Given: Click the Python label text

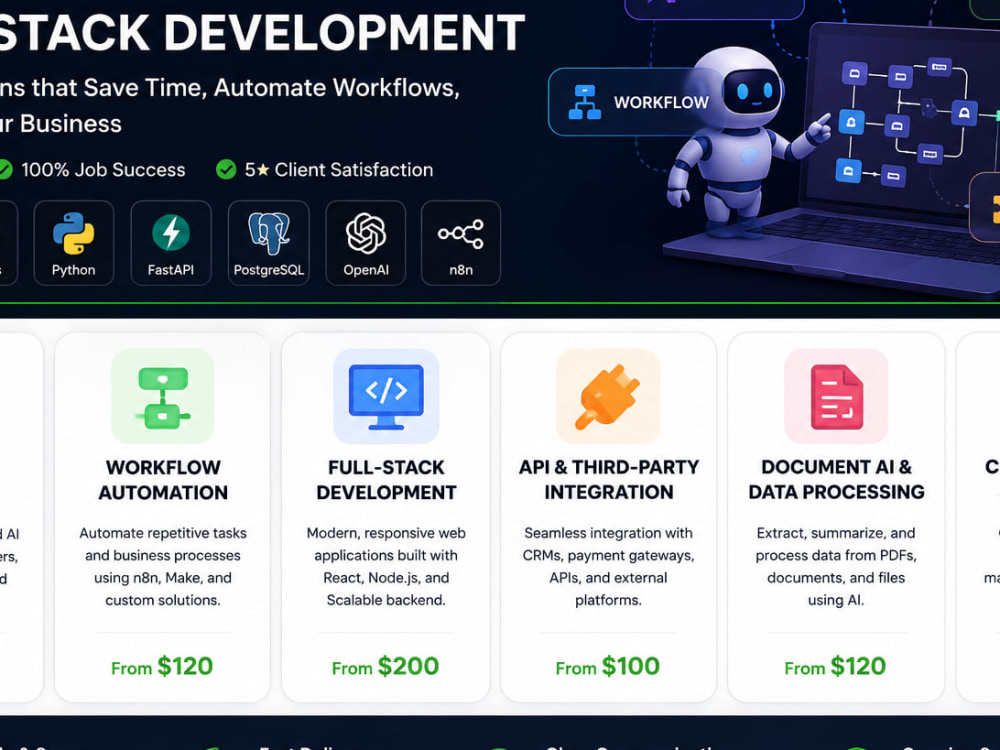Looking at the screenshot, I should (x=73, y=270).
